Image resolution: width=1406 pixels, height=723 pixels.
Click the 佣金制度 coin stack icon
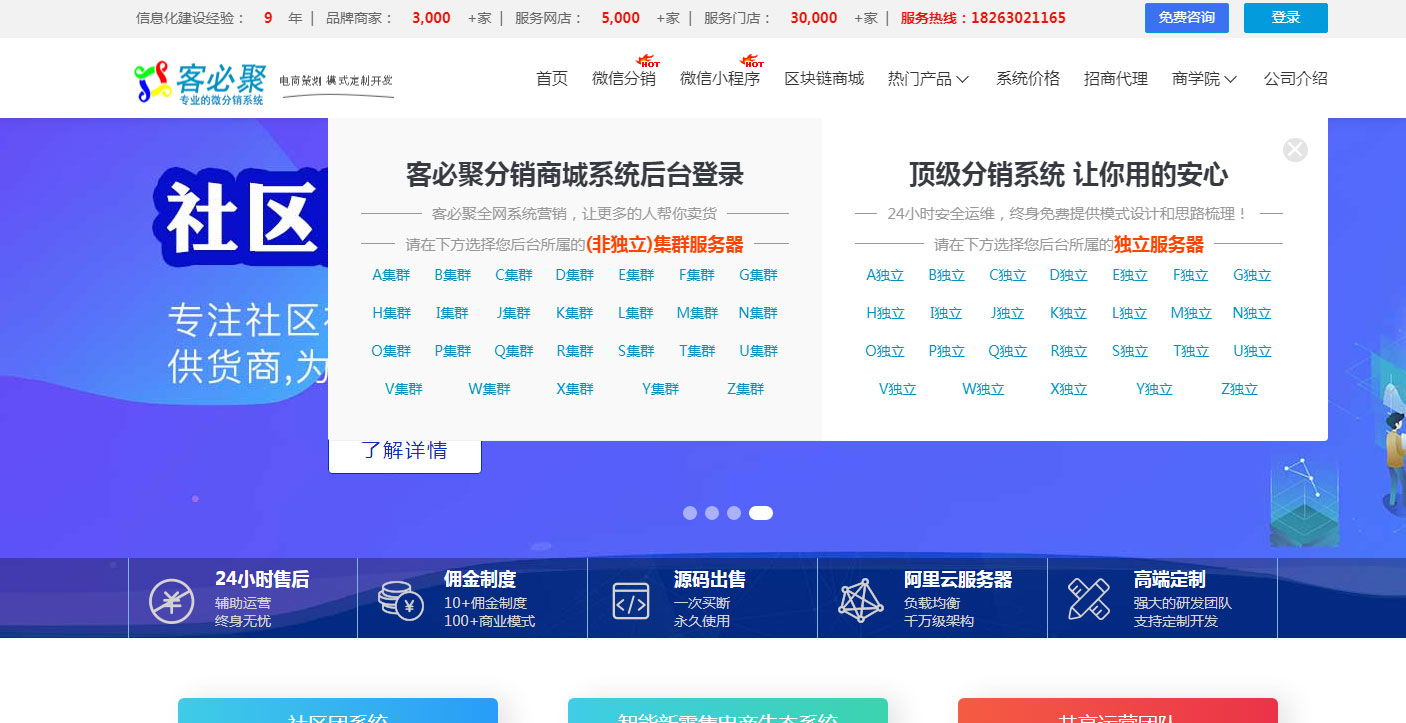pyautogui.click(x=400, y=600)
